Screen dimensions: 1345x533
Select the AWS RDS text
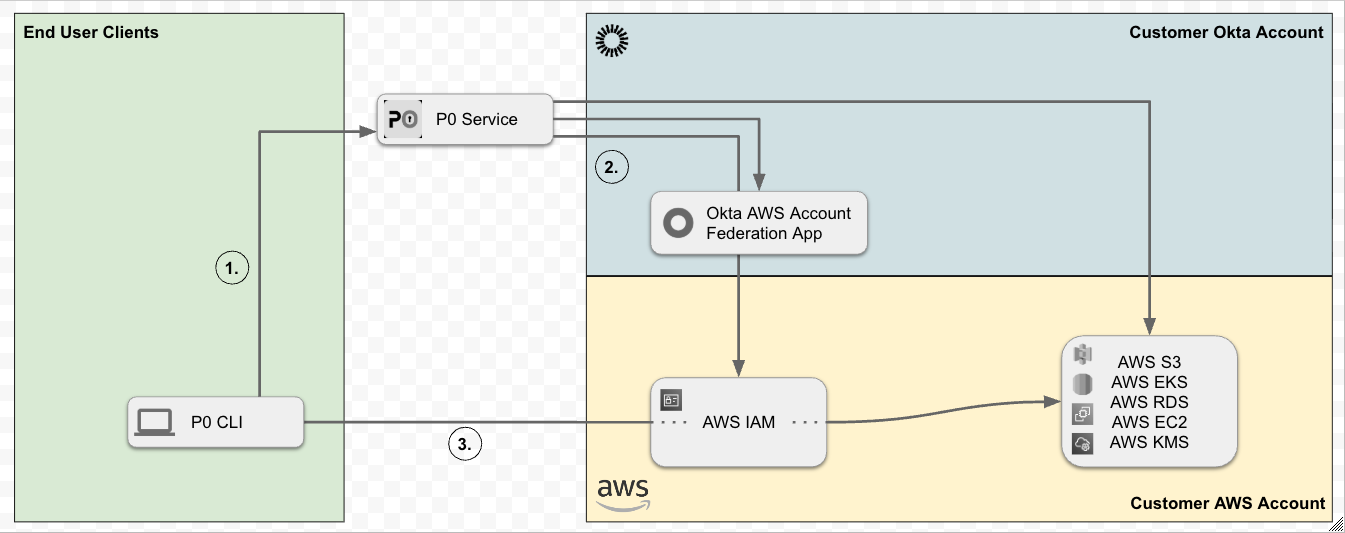click(1149, 402)
